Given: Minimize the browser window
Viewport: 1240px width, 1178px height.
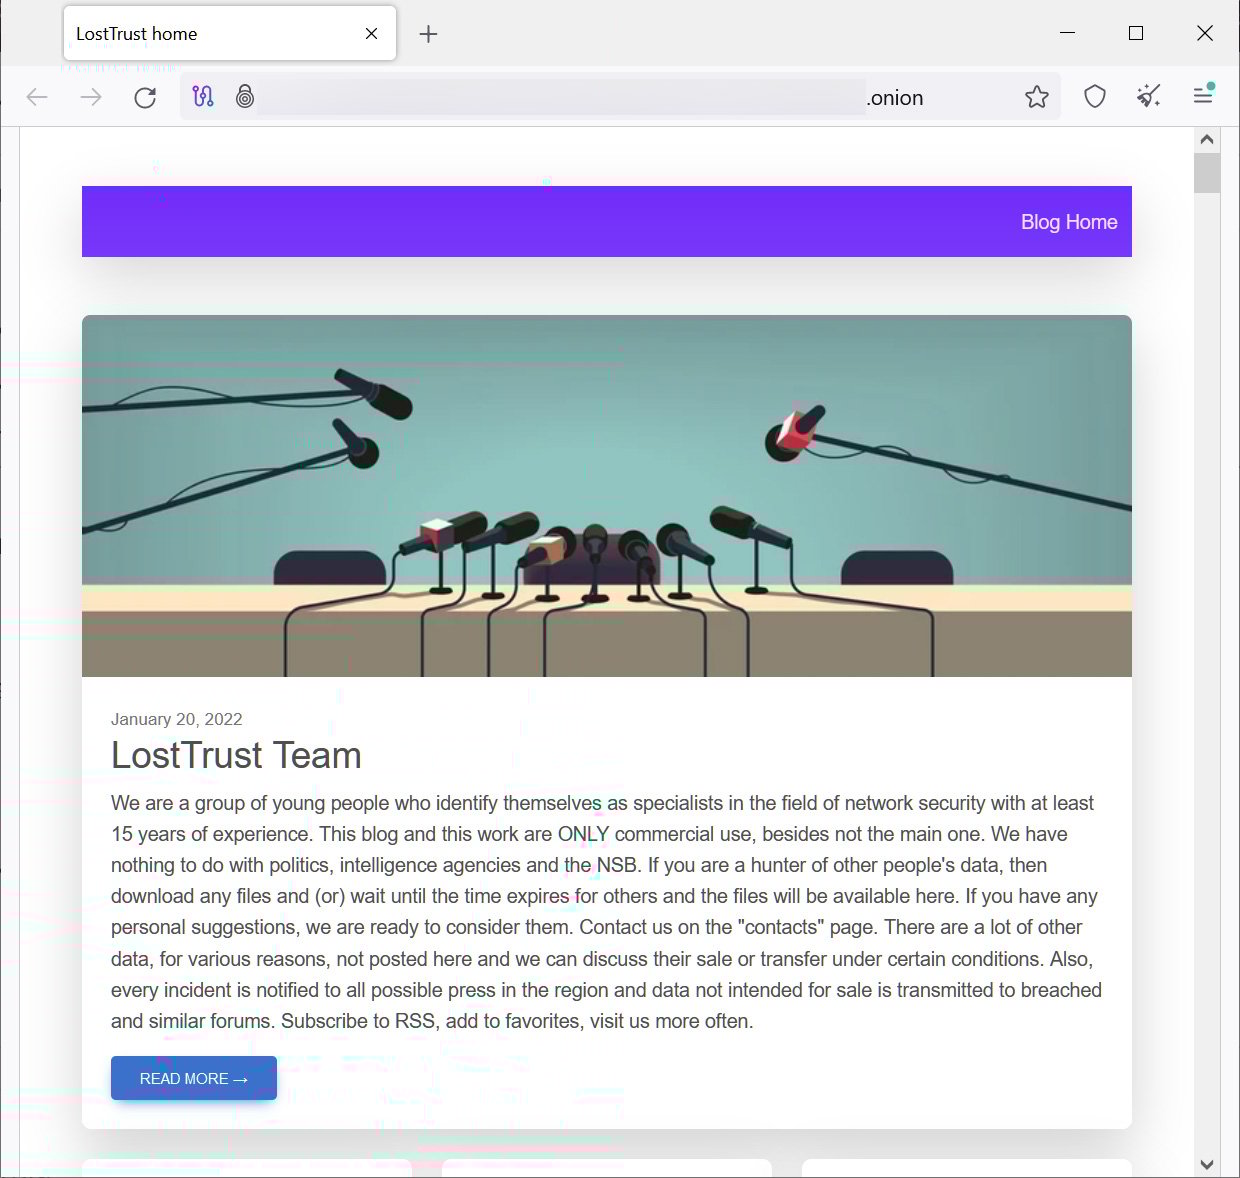Looking at the screenshot, I should 1067,33.
